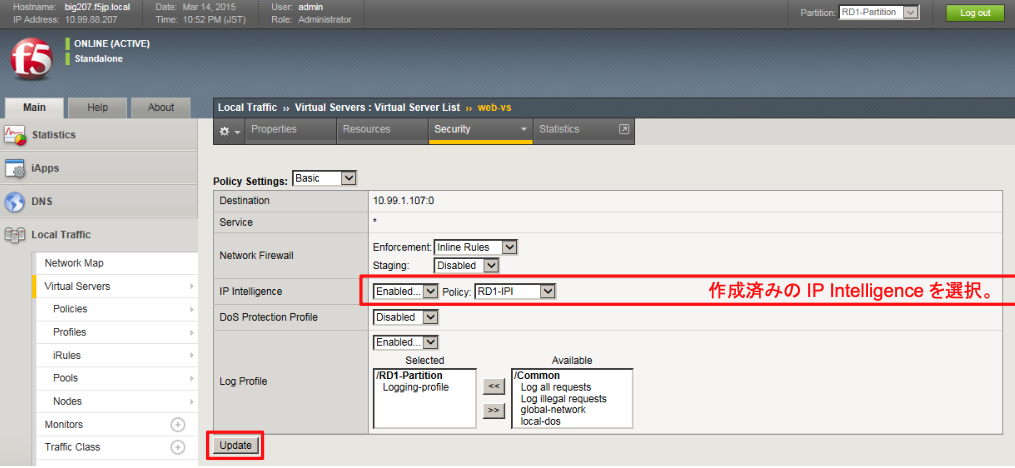Open the Enforcement Inline Rules dropdown
This screenshot has height=468, width=1015.
[x=476, y=247]
